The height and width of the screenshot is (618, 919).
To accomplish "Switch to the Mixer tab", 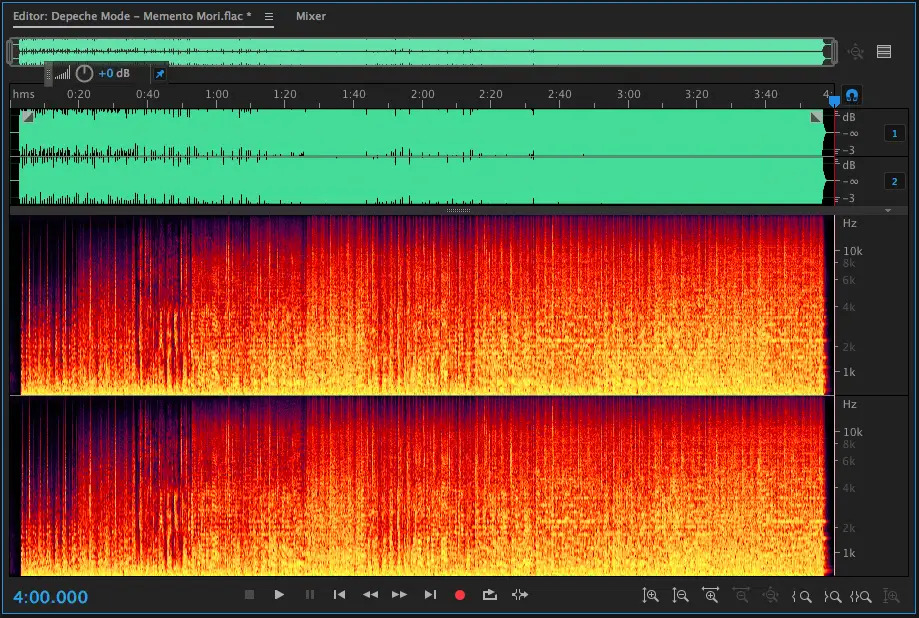I will pos(310,17).
